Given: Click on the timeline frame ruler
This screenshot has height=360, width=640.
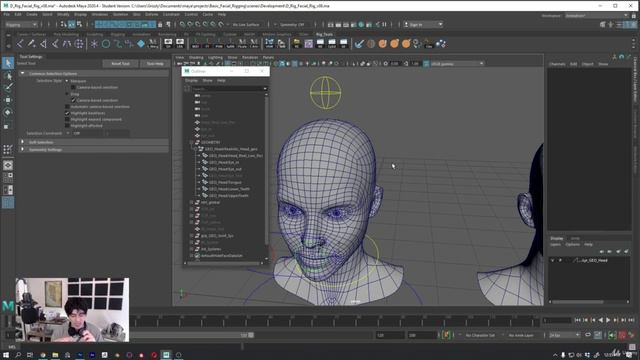Looking at the screenshot, I should pyautogui.click(x=334, y=320).
